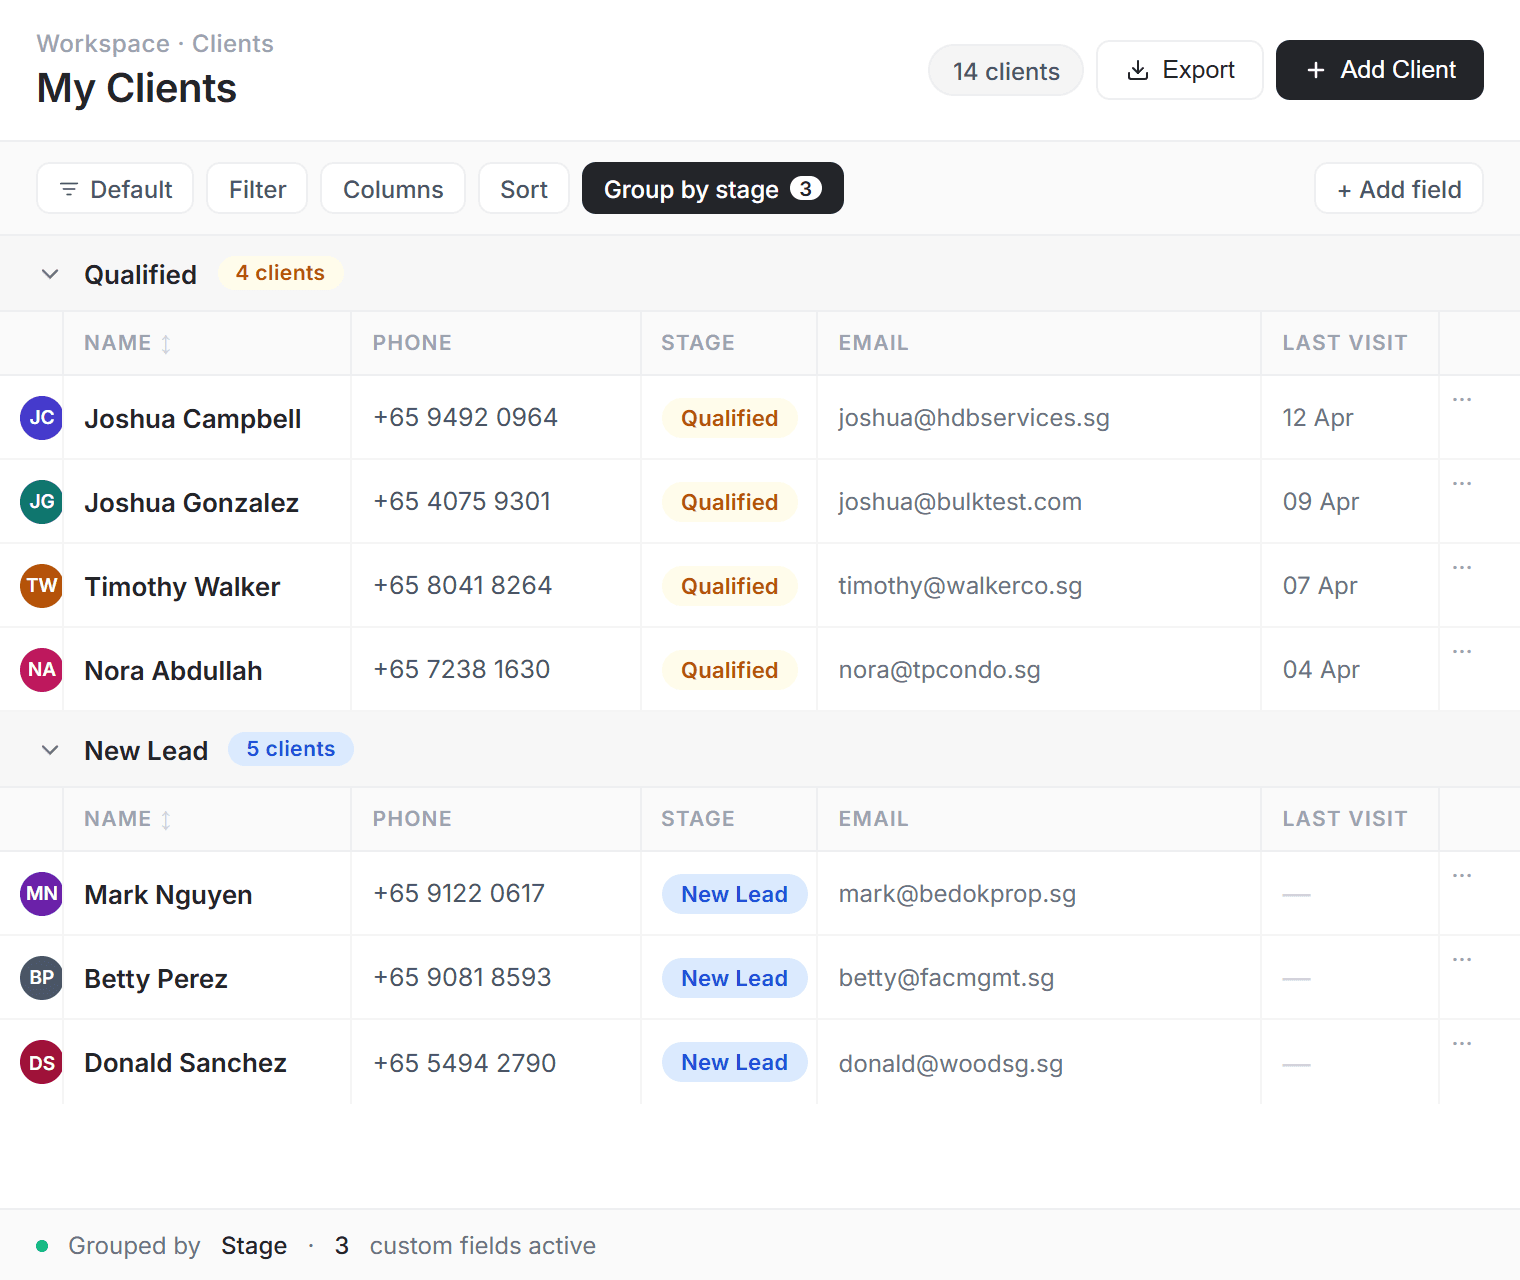1520x1280 pixels.
Task: Click phone +65 4075 9301
Action: 462,501
